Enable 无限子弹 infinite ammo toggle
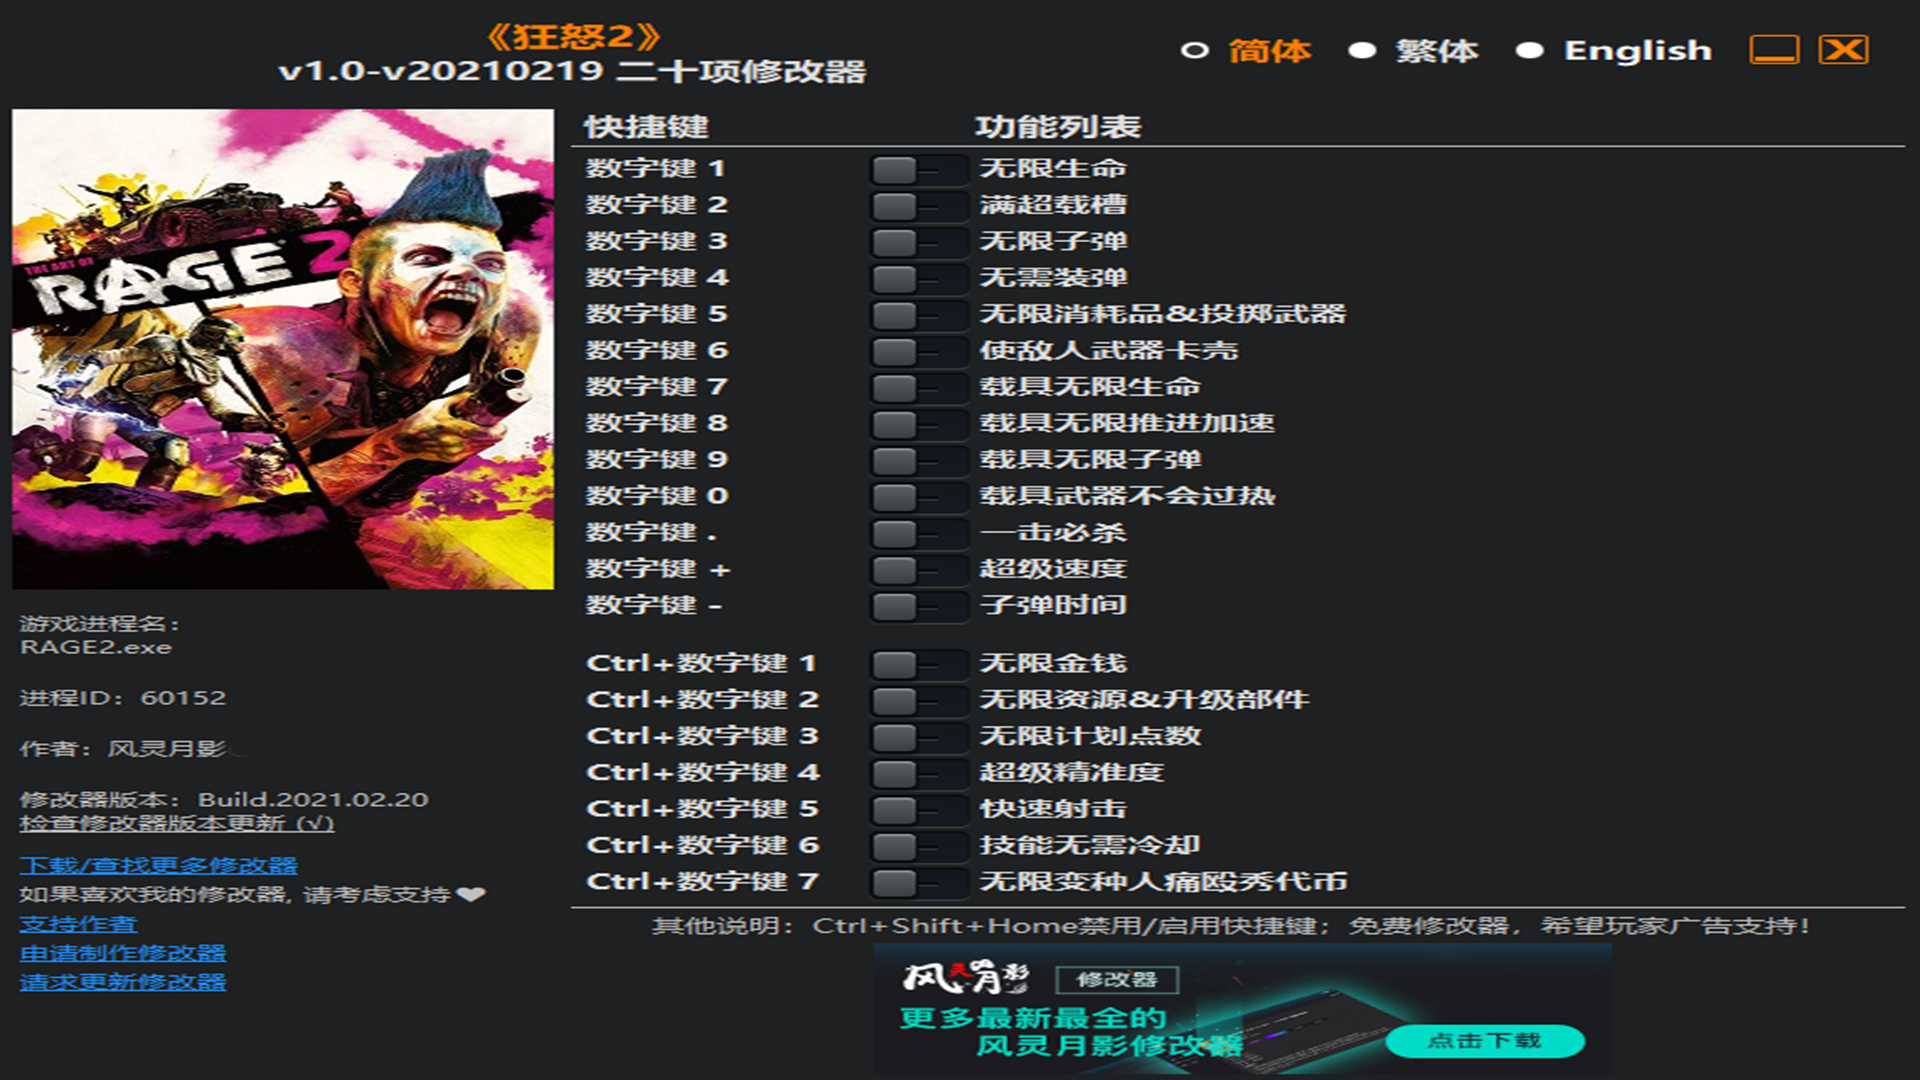Viewport: 1920px width, 1080px height. point(917,243)
